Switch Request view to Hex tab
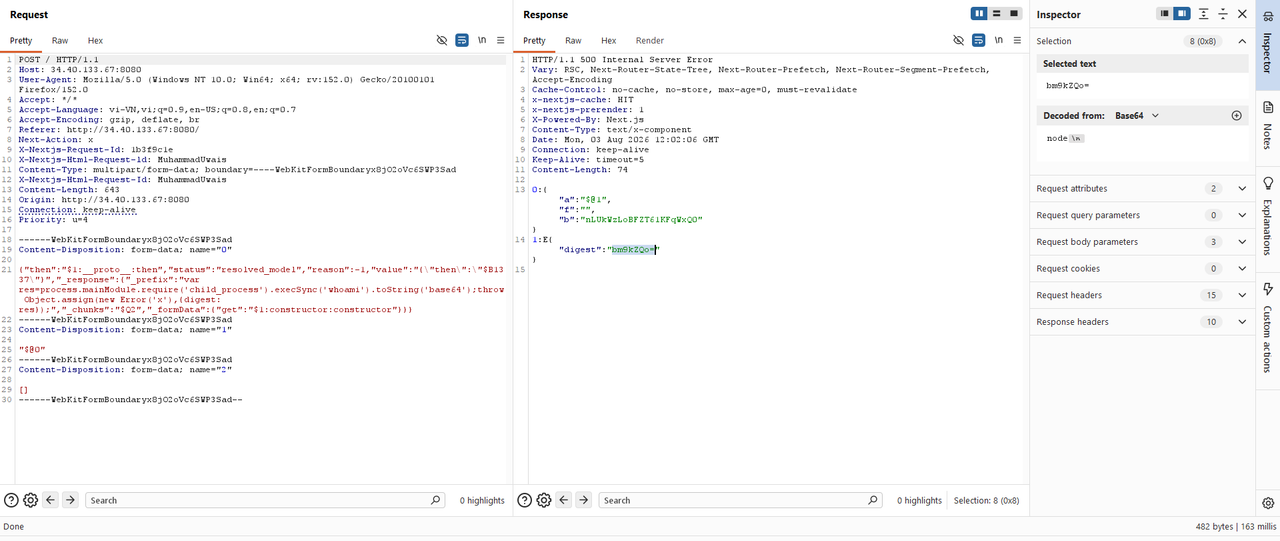1280x541 pixels. 95,41
